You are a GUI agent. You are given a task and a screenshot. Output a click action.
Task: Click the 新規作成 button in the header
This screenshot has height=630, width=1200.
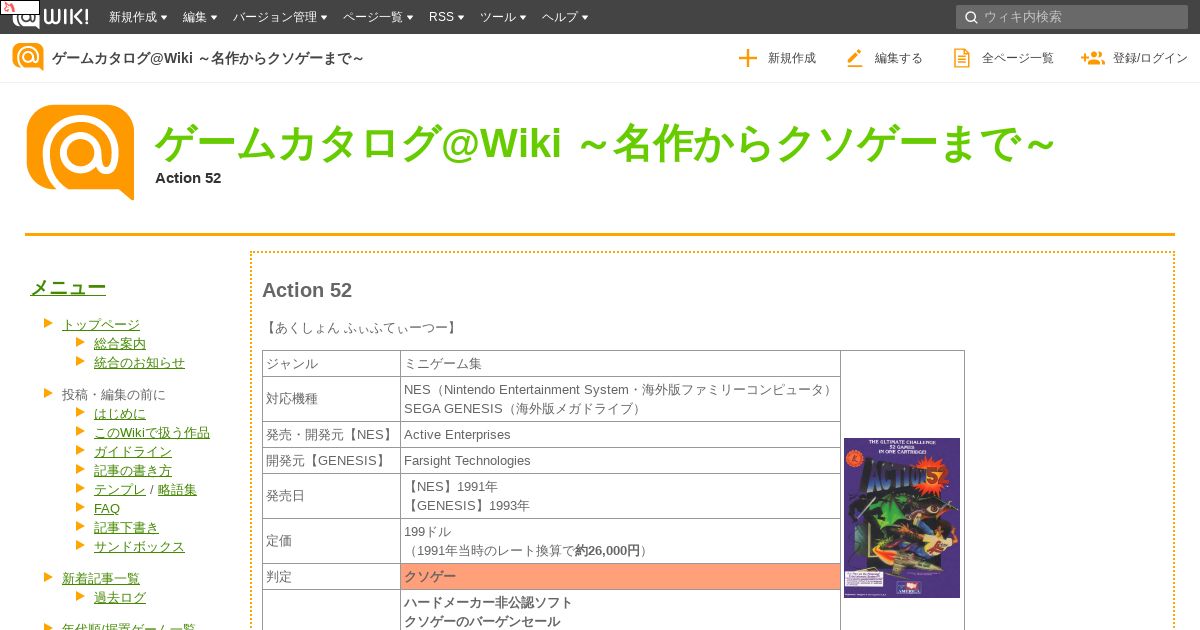click(777, 58)
